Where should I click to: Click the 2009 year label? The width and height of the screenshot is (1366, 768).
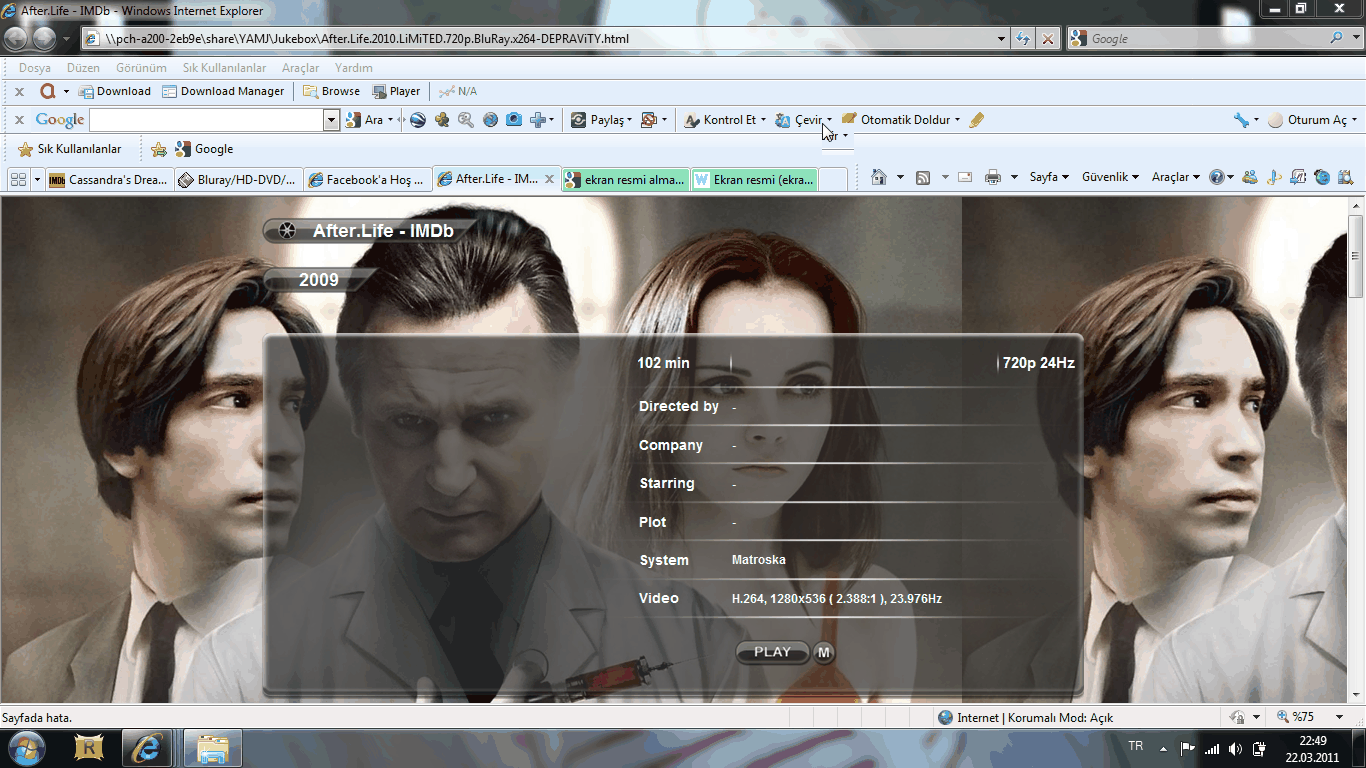(x=319, y=280)
